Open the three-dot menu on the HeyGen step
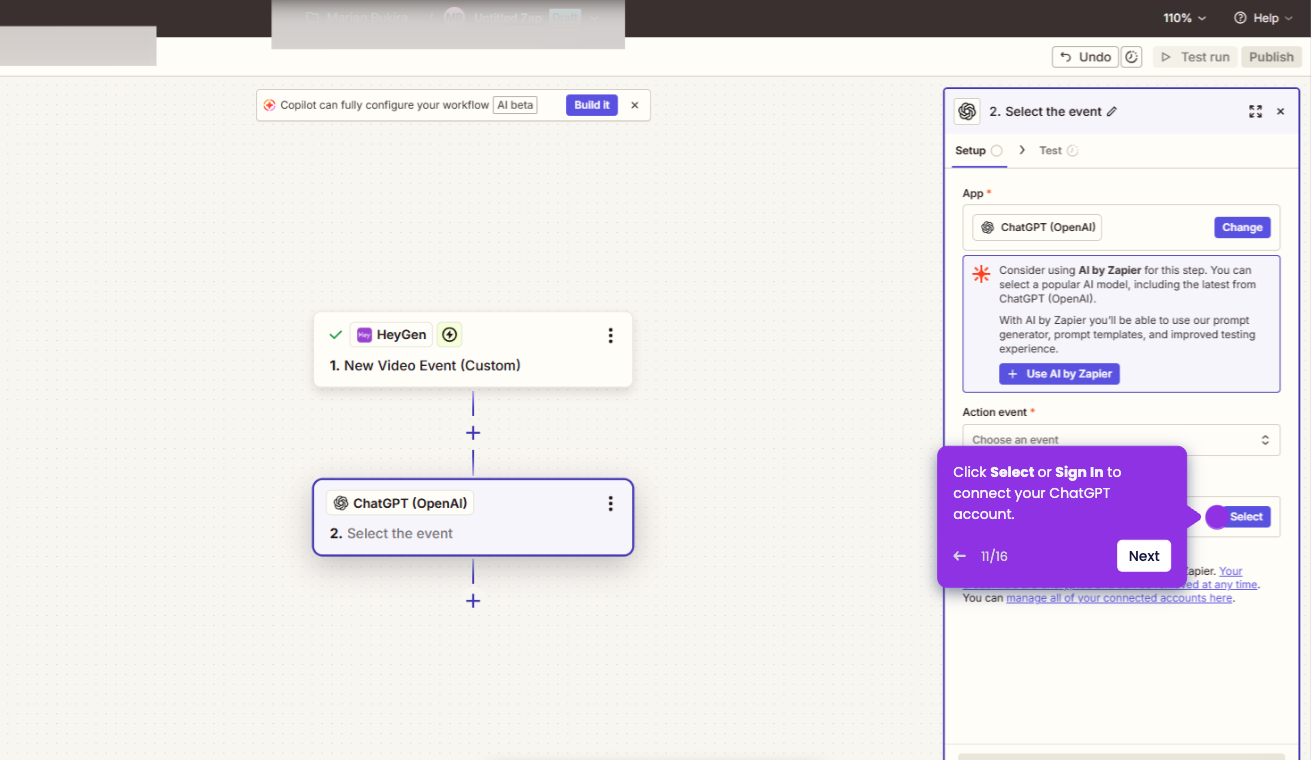Viewport: 1311px width, 760px height. click(x=610, y=336)
